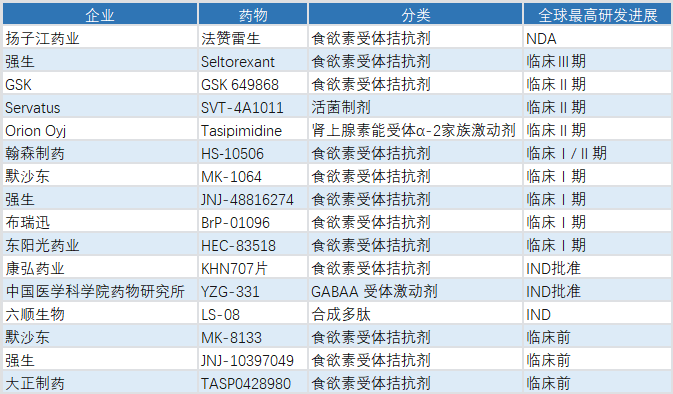Screen dimensions: 673x394
Task: Click the NDA progress cell
Action: [597, 38]
